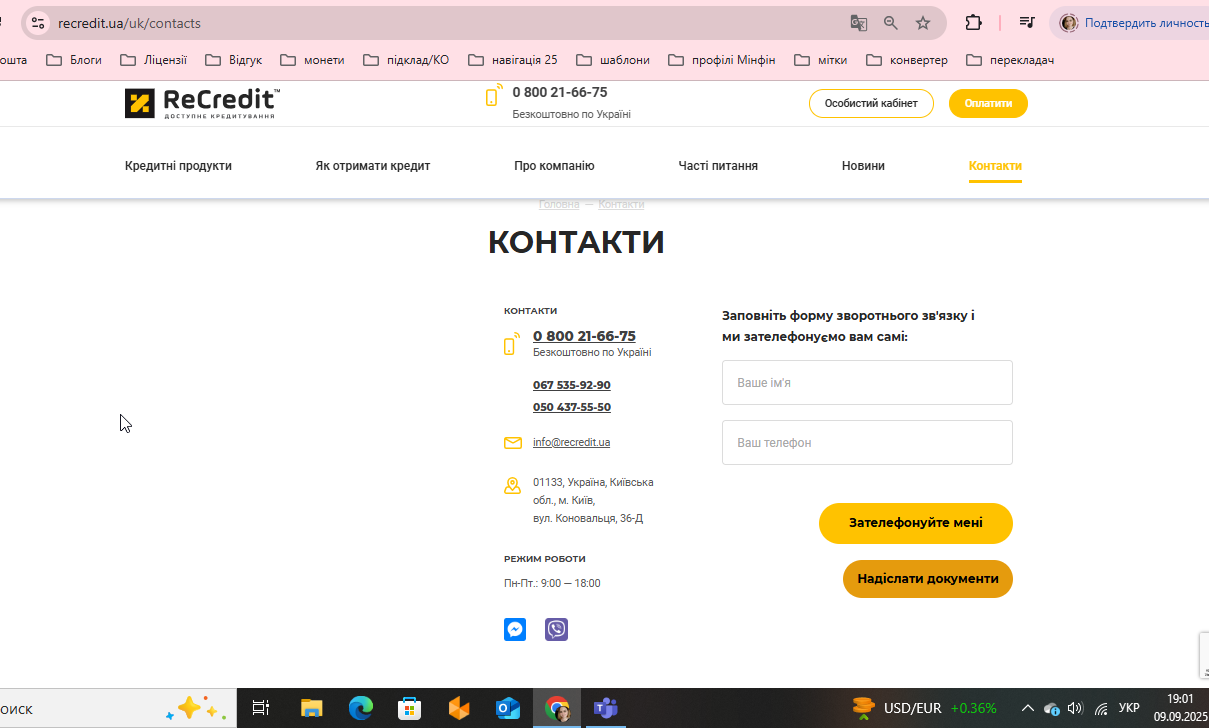Open the Відгук bookmarks folder

[233, 60]
